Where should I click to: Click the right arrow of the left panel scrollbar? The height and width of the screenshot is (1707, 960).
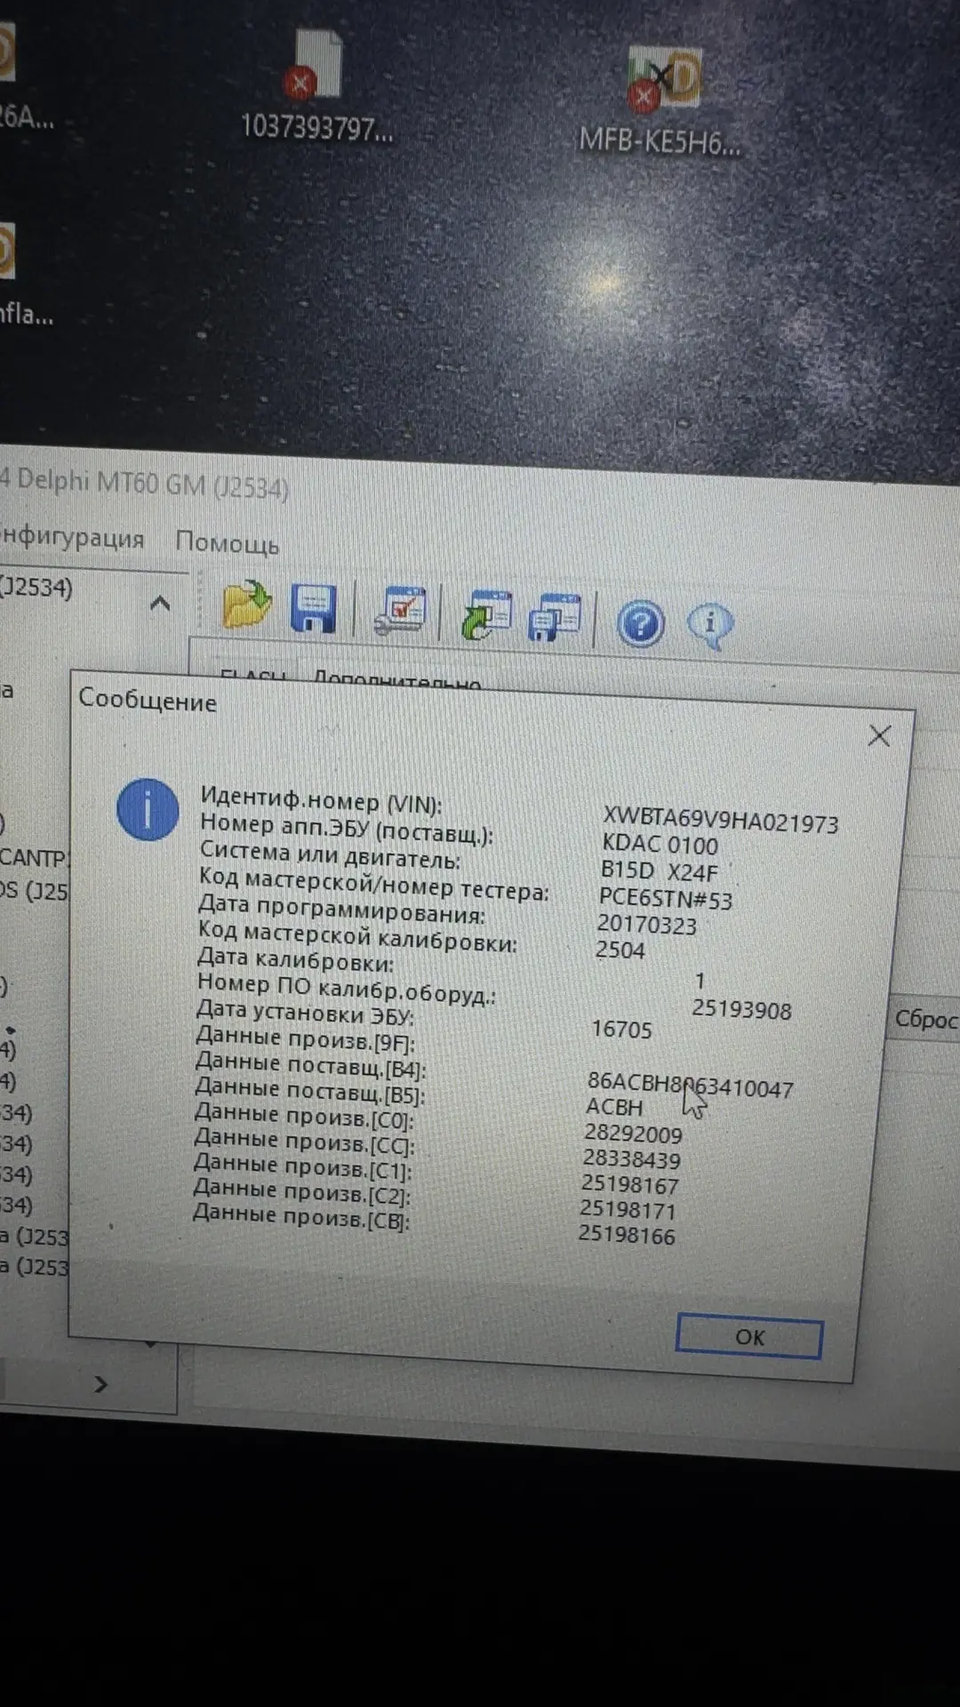[100, 1384]
